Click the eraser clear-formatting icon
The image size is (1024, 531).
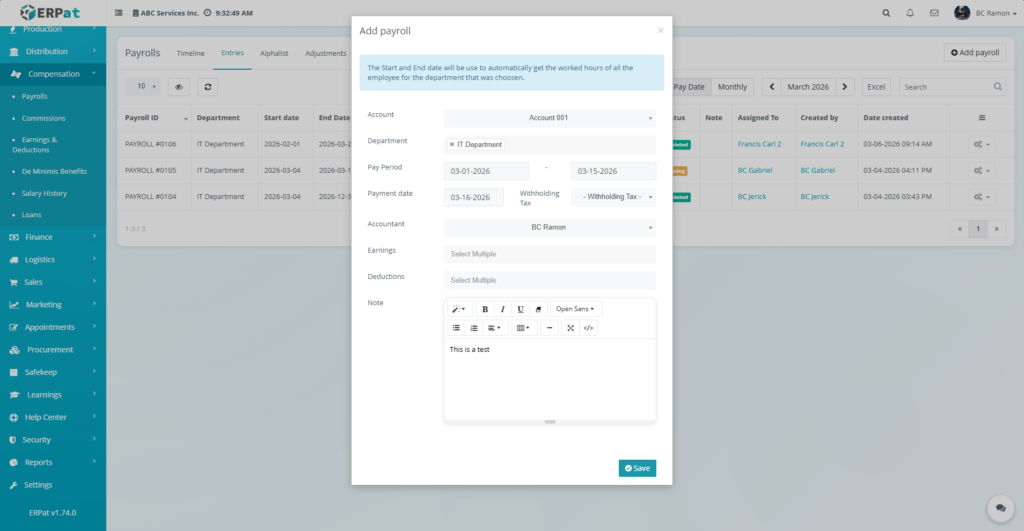pyautogui.click(x=537, y=309)
